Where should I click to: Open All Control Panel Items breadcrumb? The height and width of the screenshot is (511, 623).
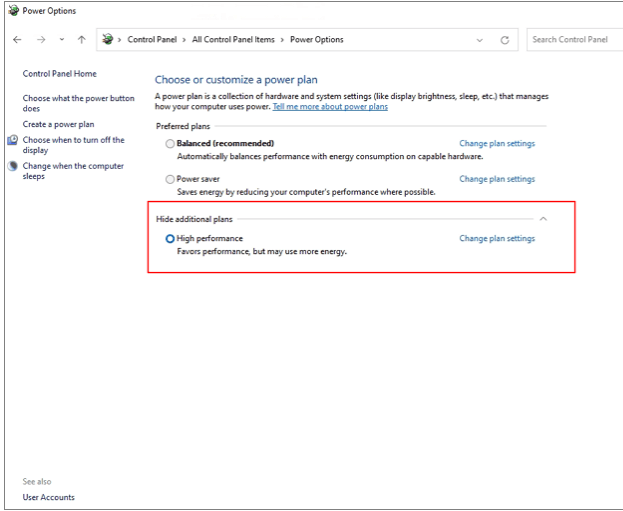pos(232,40)
